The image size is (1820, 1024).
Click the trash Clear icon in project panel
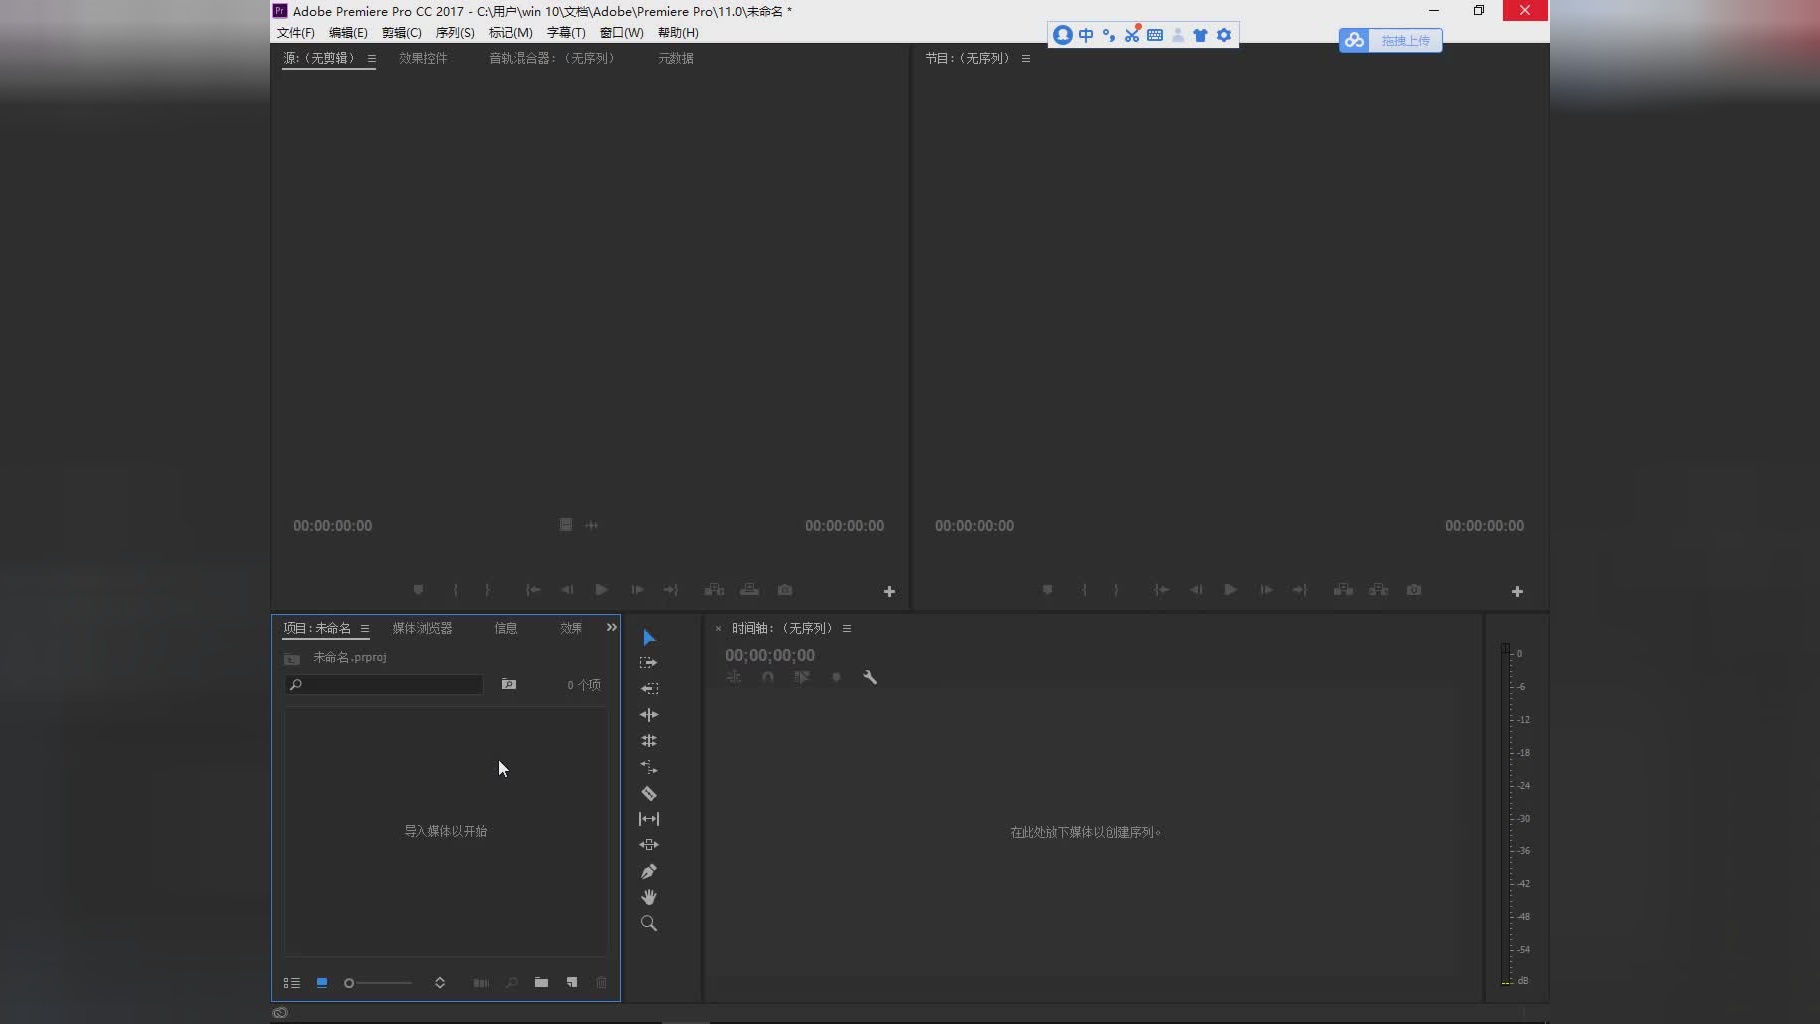[601, 983]
